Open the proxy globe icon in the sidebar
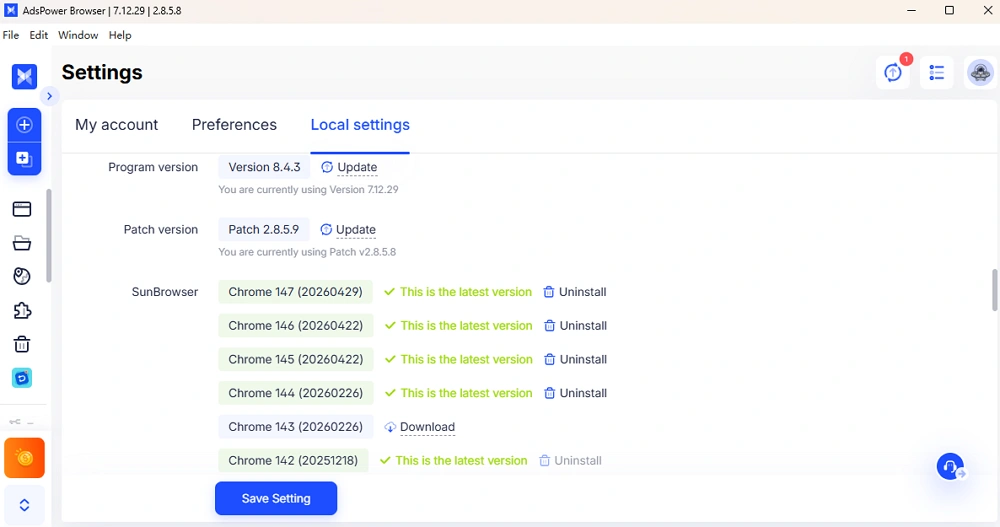The height and width of the screenshot is (527, 1000). tap(22, 276)
